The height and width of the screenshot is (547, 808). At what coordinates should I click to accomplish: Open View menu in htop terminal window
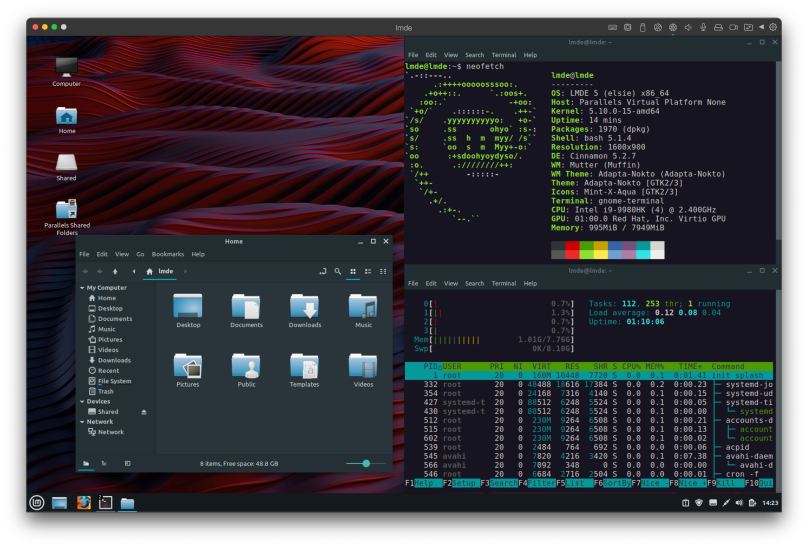tap(451, 284)
